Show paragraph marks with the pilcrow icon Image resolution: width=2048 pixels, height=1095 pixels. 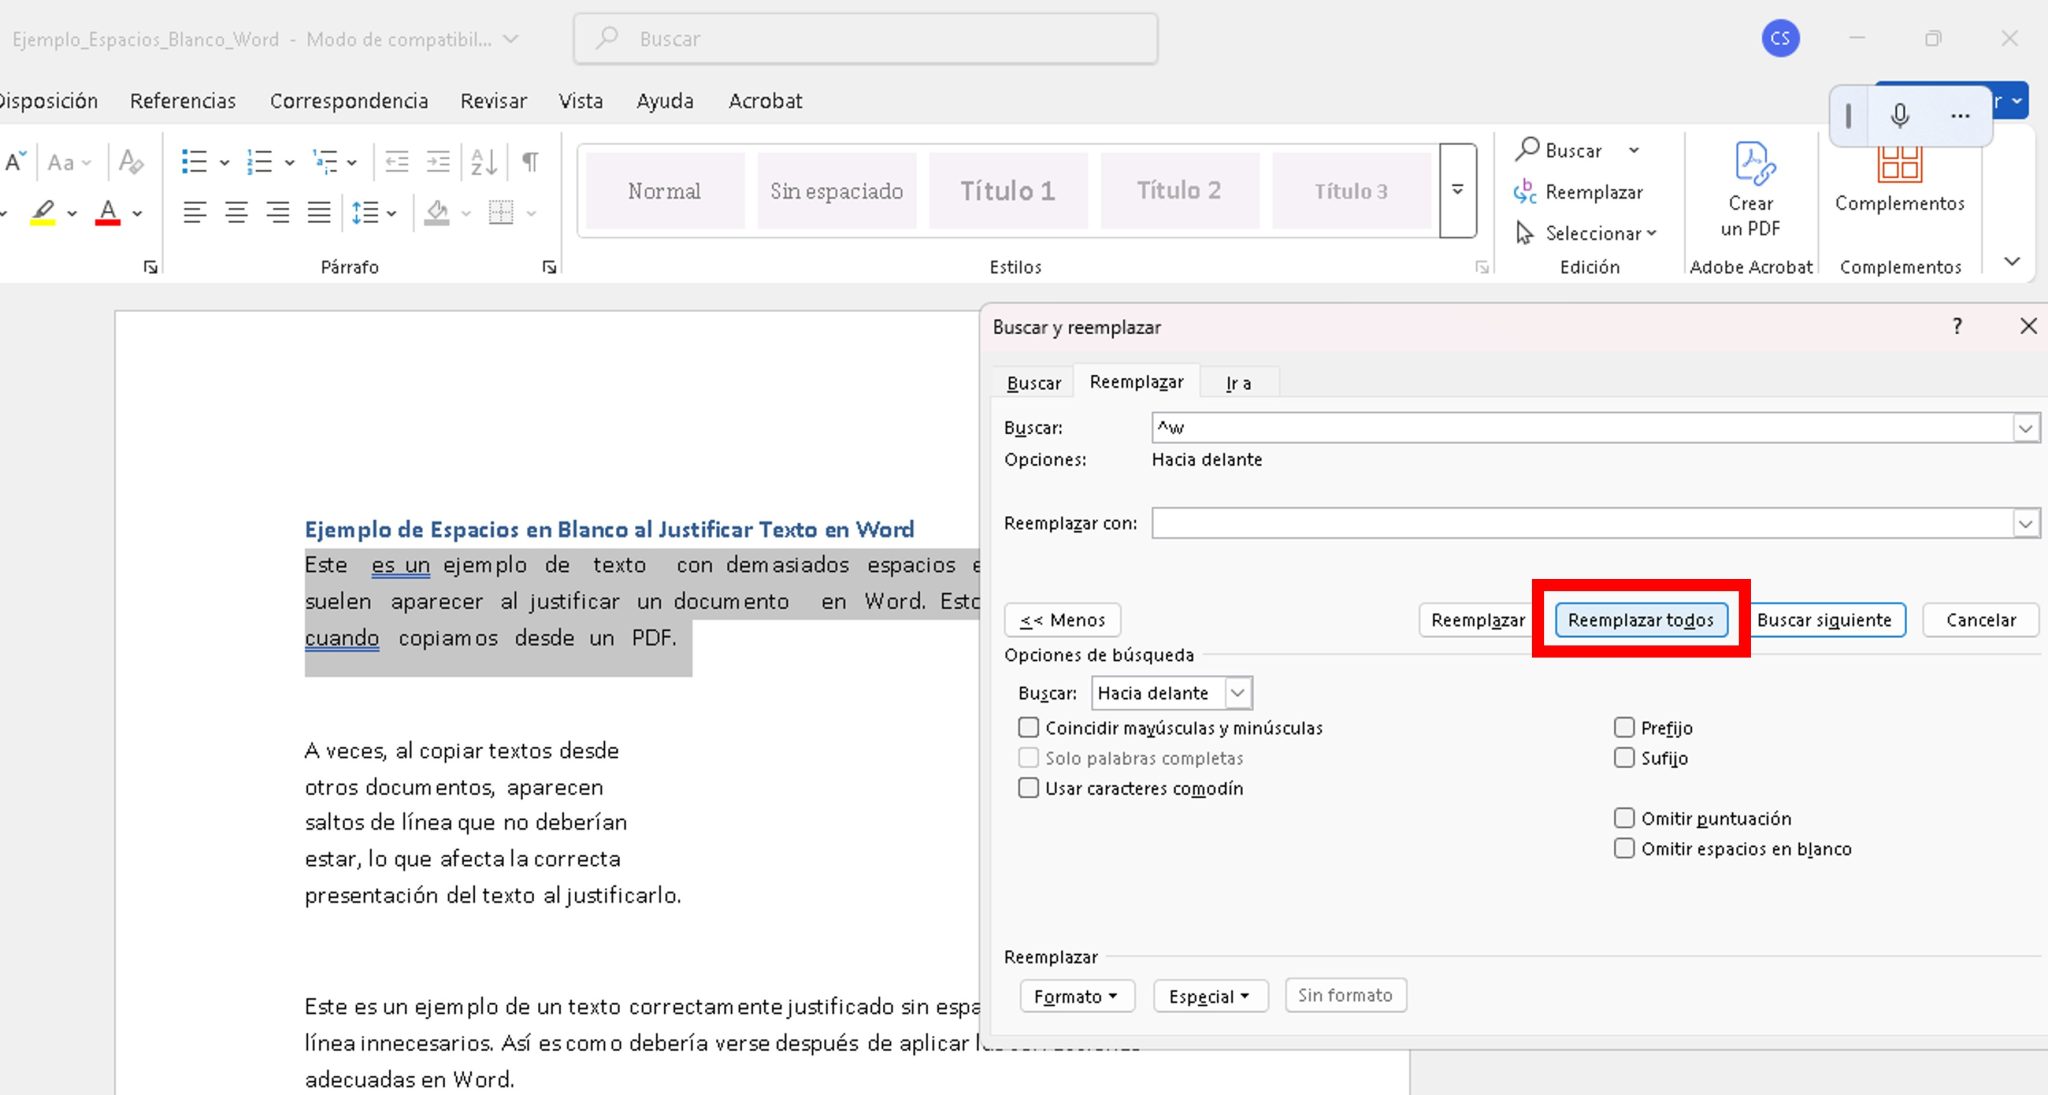point(531,160)
